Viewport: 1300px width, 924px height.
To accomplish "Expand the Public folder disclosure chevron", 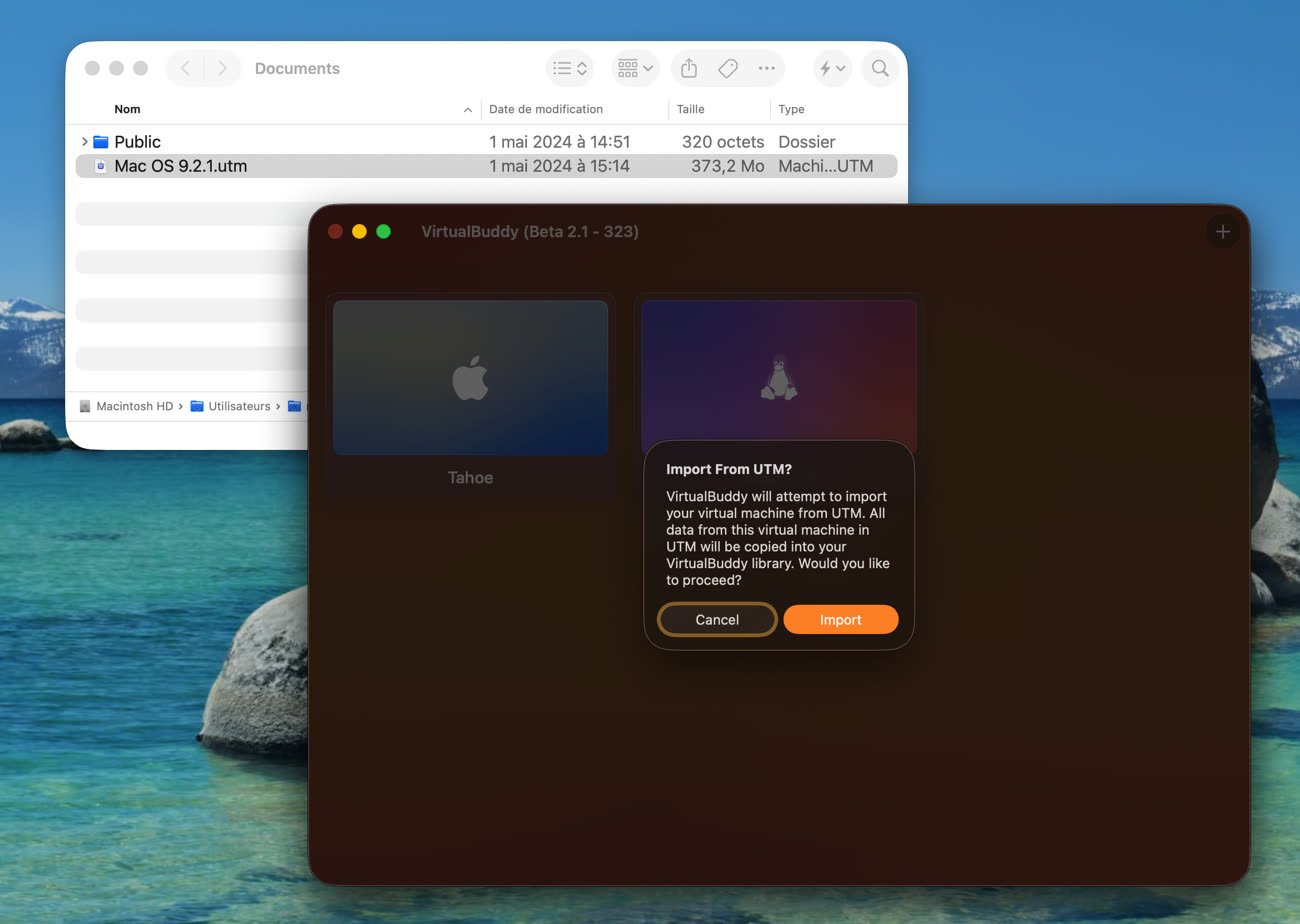I will (84, 142).
